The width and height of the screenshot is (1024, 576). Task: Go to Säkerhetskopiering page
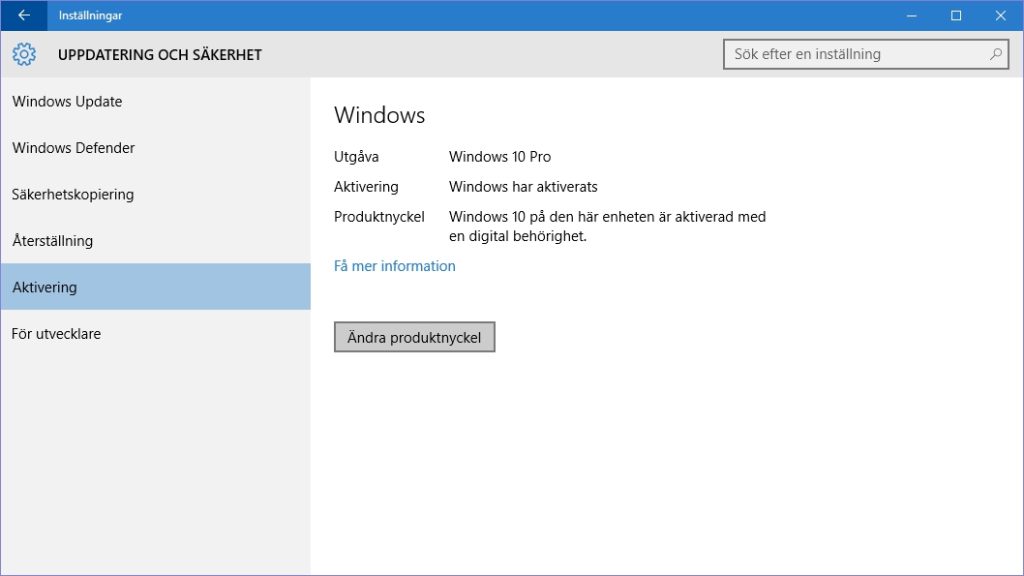(x=72, y=194)
